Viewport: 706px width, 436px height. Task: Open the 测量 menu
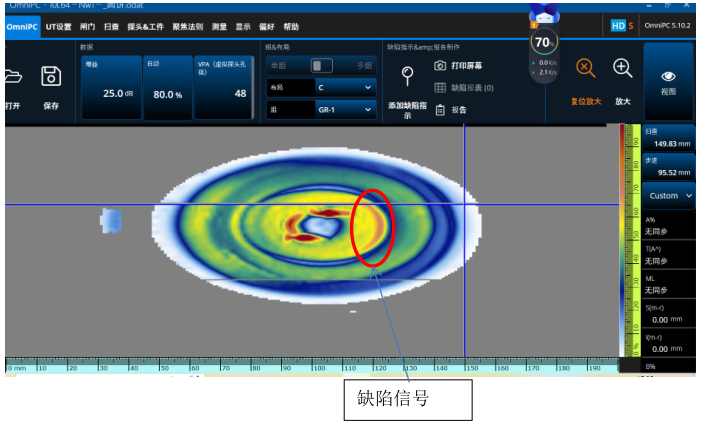(x=219, y=27)
